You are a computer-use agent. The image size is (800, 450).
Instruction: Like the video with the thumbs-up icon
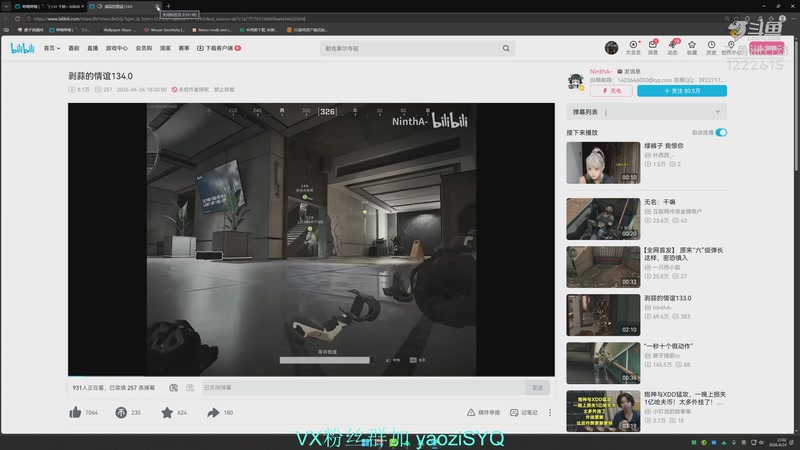click(76, 412)
